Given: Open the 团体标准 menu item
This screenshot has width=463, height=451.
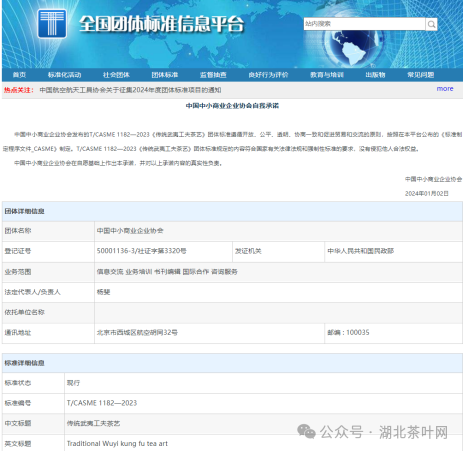Looking at the screenshot, I should point(165,75).
